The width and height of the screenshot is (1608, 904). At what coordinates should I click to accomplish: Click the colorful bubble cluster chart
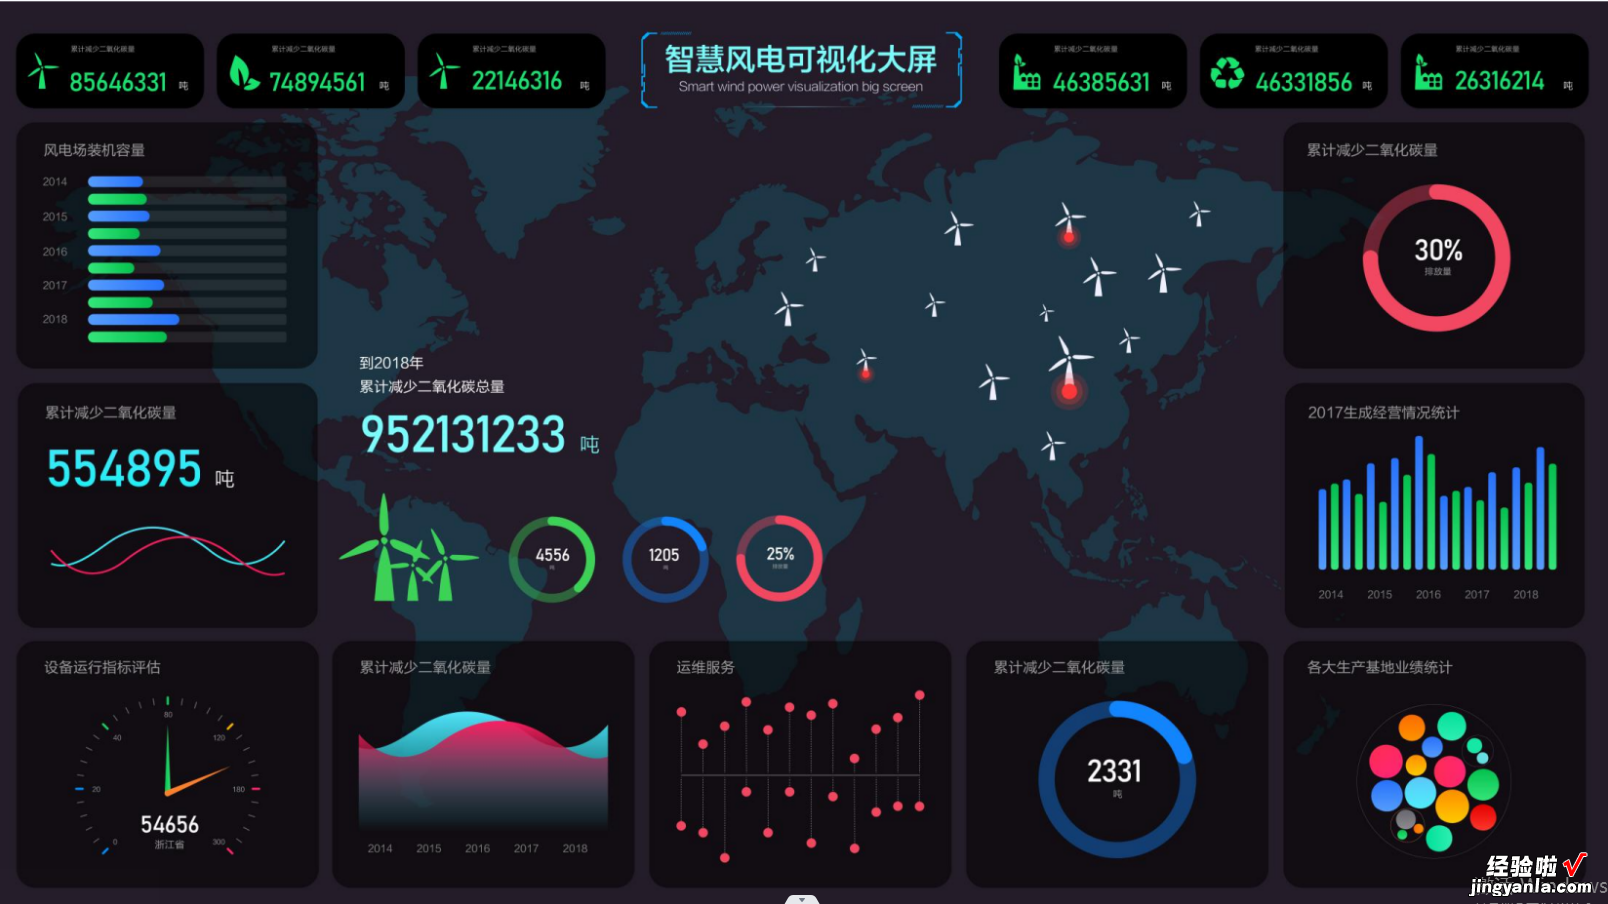(x=1434, y=780)
